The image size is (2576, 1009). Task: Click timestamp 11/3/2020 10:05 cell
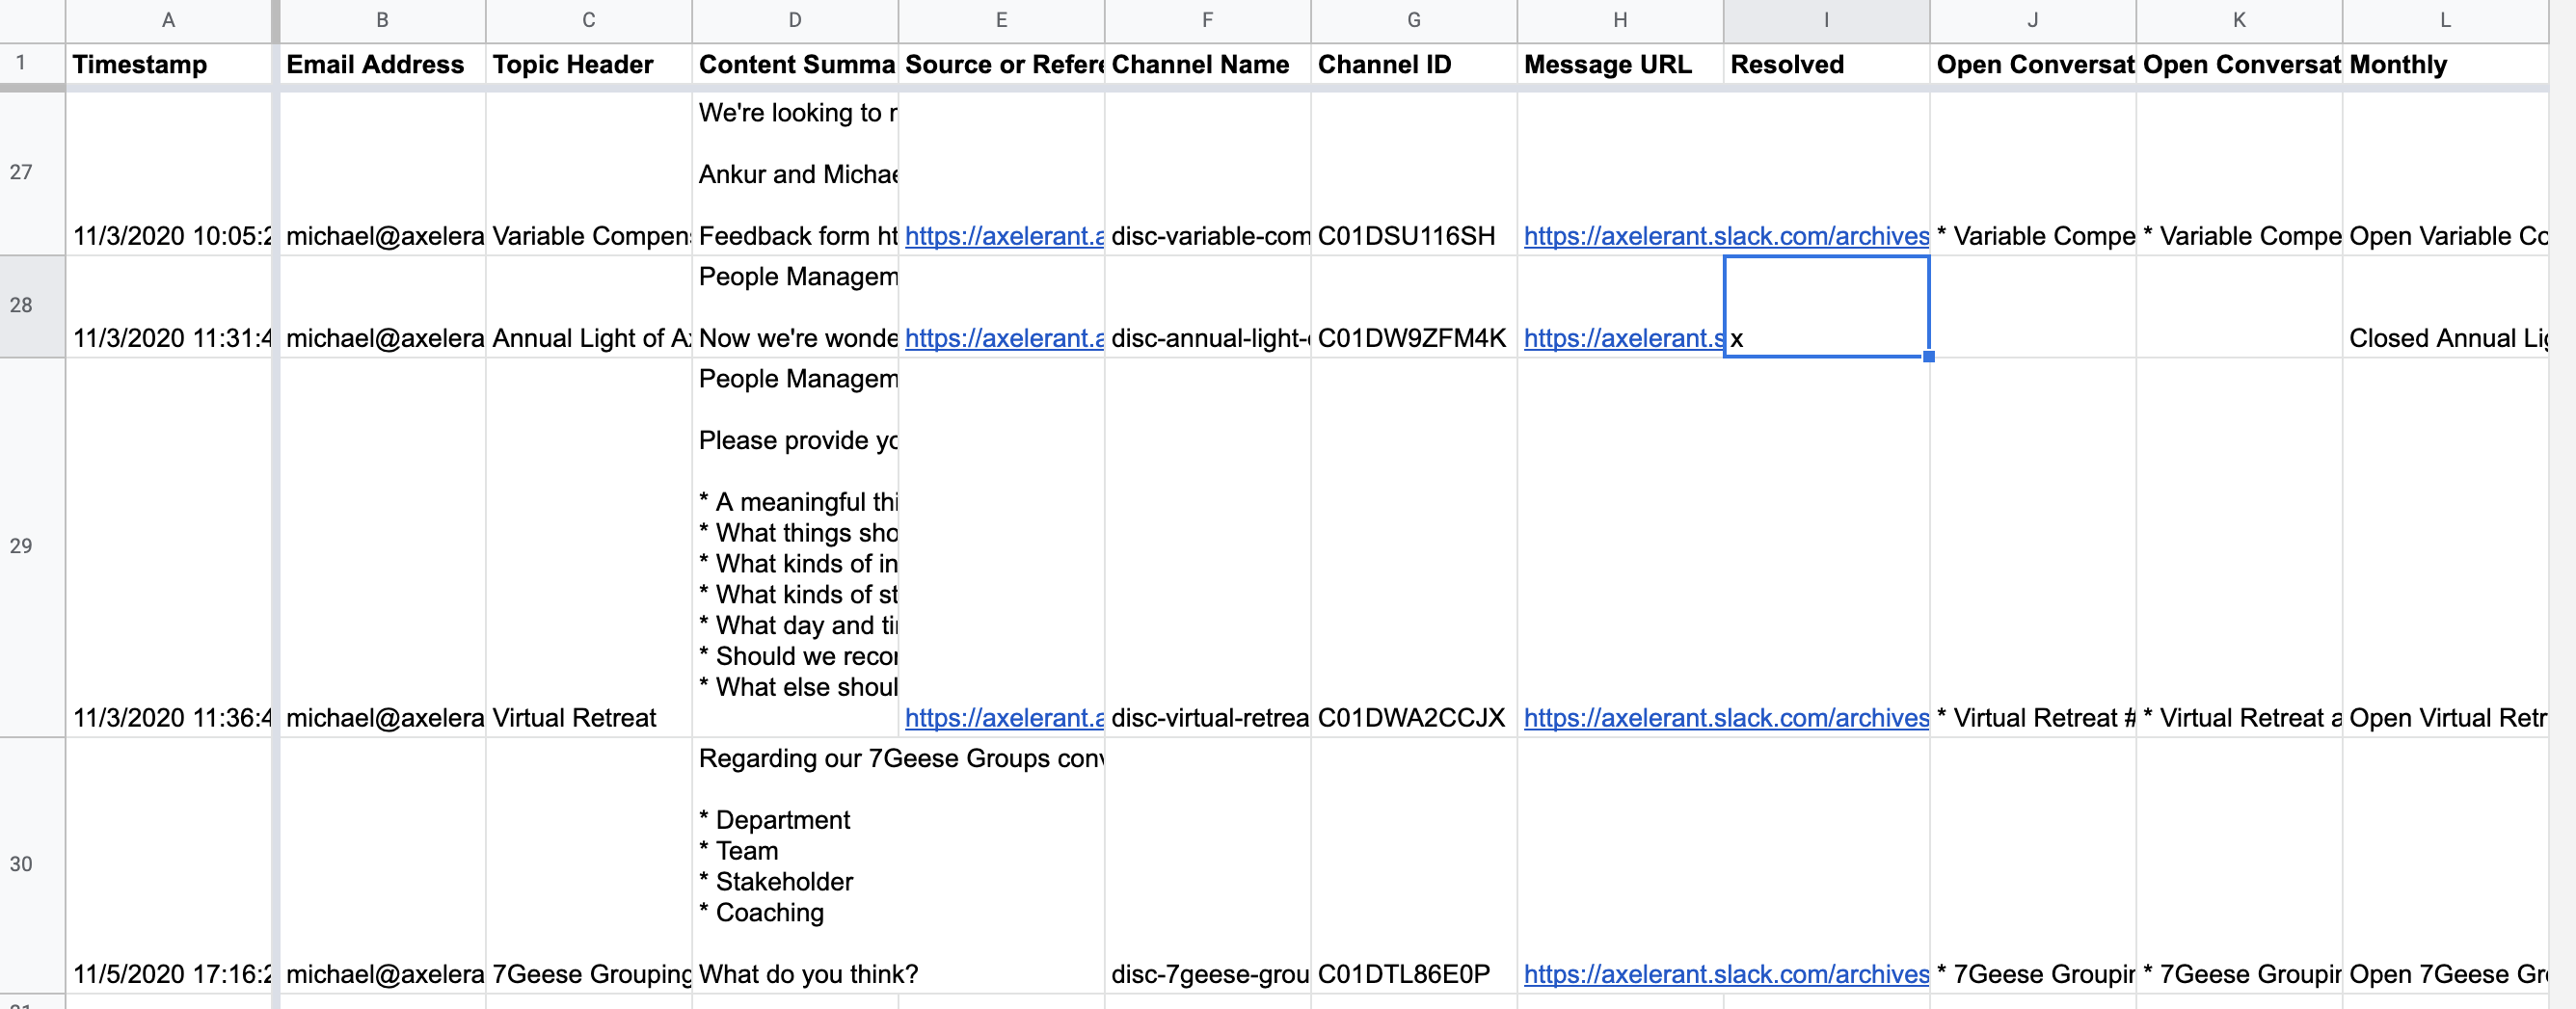pos(168,174)
